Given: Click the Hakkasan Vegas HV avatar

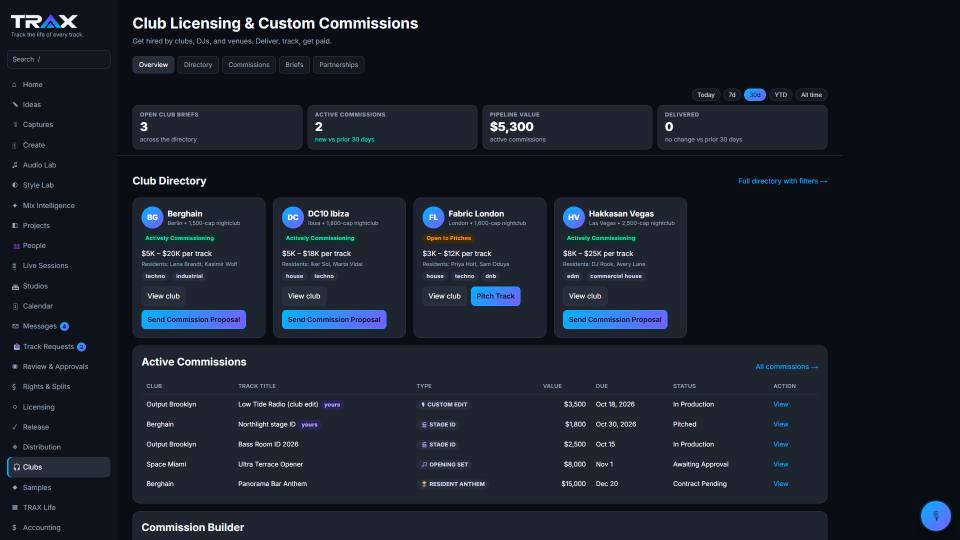Looking at the screenshot, I should [574, 217].
